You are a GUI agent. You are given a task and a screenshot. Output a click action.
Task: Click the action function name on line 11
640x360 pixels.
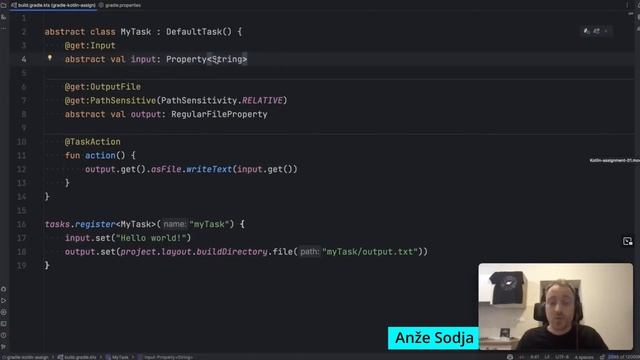(100, 156)
